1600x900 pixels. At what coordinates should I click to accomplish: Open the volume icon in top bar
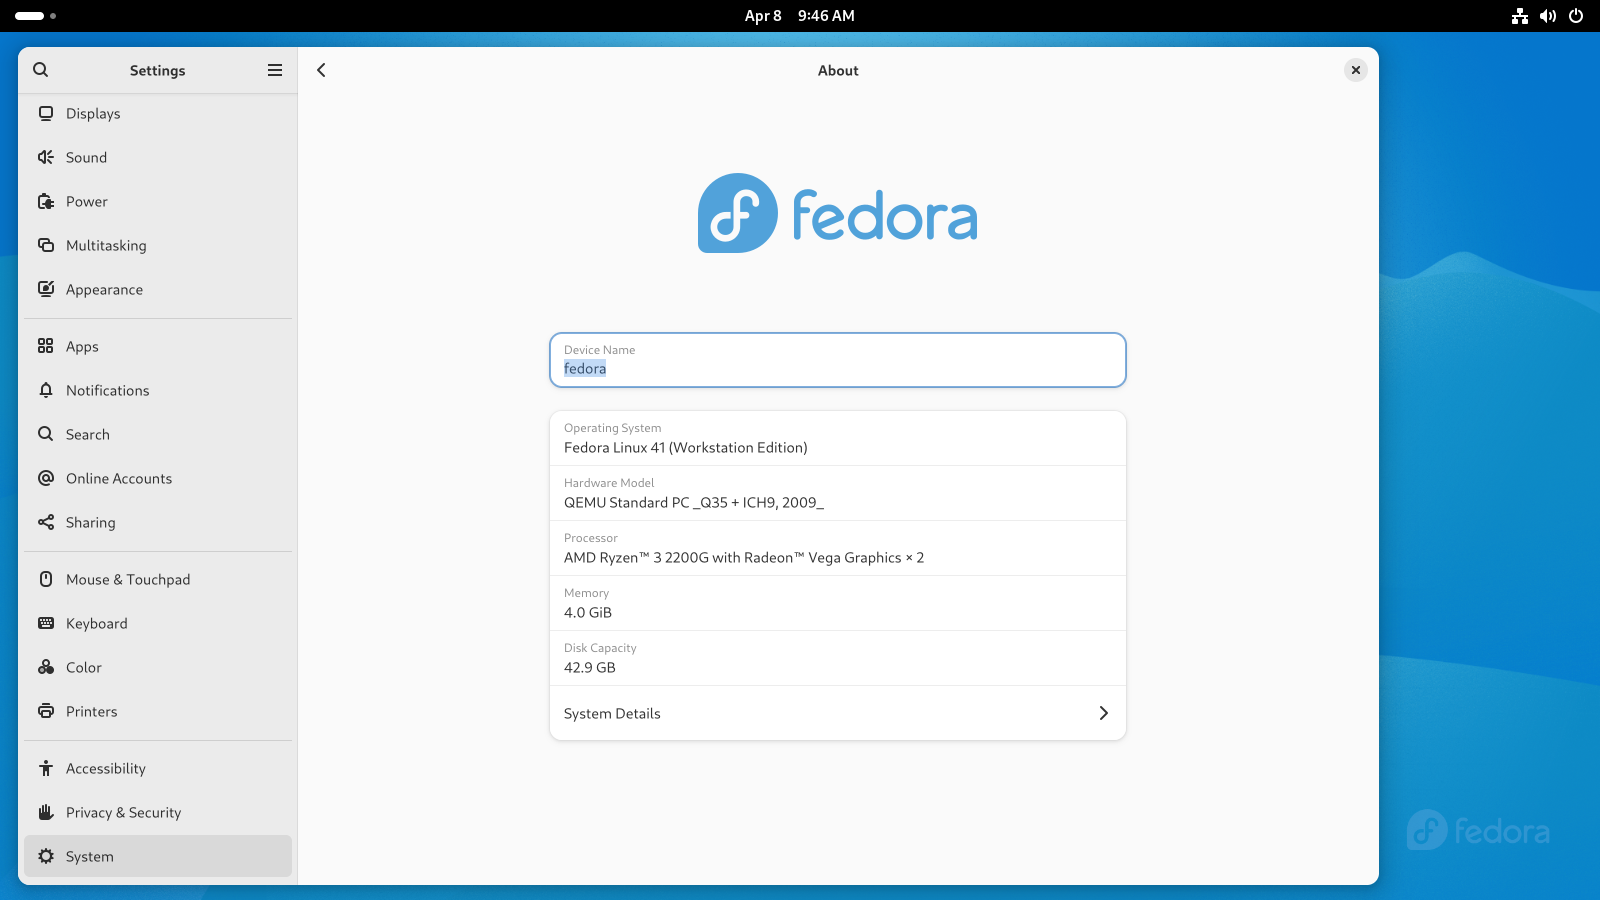tap(1548, 15)
